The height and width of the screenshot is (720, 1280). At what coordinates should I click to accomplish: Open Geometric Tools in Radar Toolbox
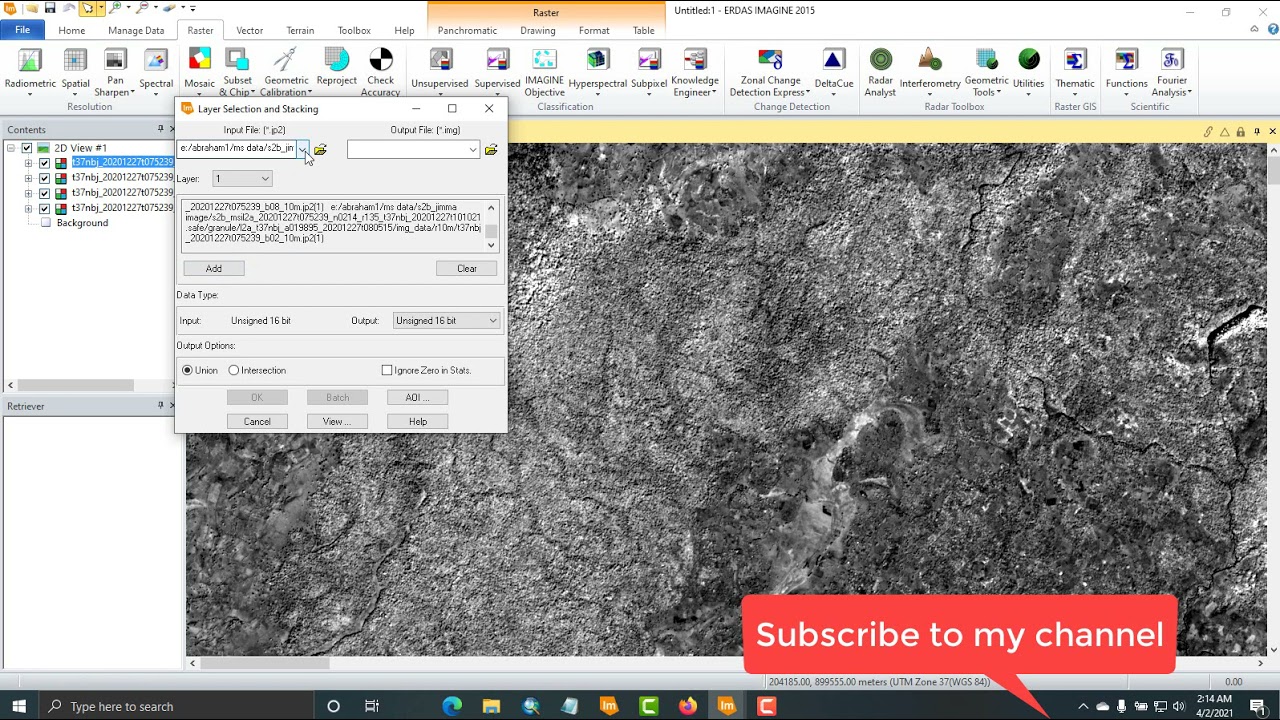click(986, 72)
